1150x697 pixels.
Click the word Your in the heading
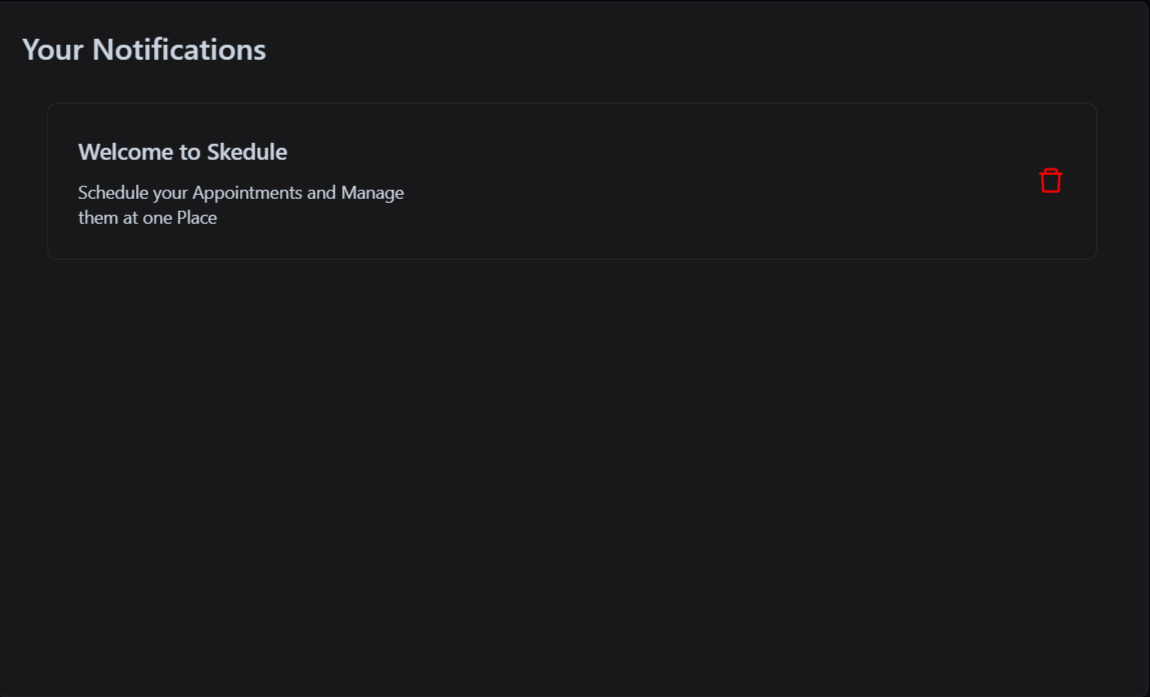53,50
